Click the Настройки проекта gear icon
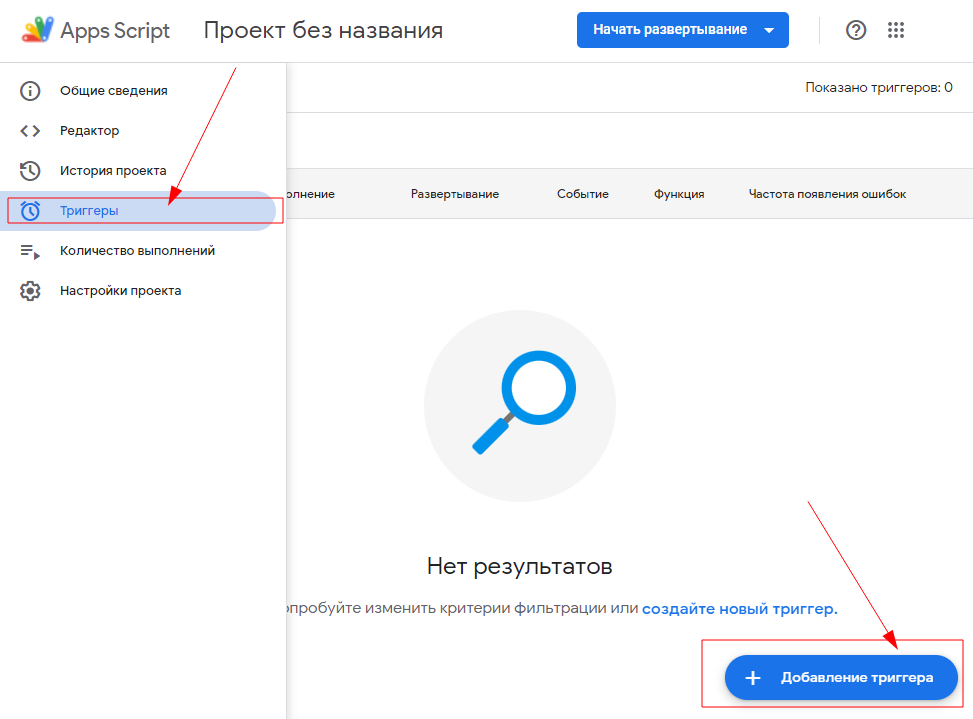The width and height of the screenshot is (973, 719). (30, 290)
